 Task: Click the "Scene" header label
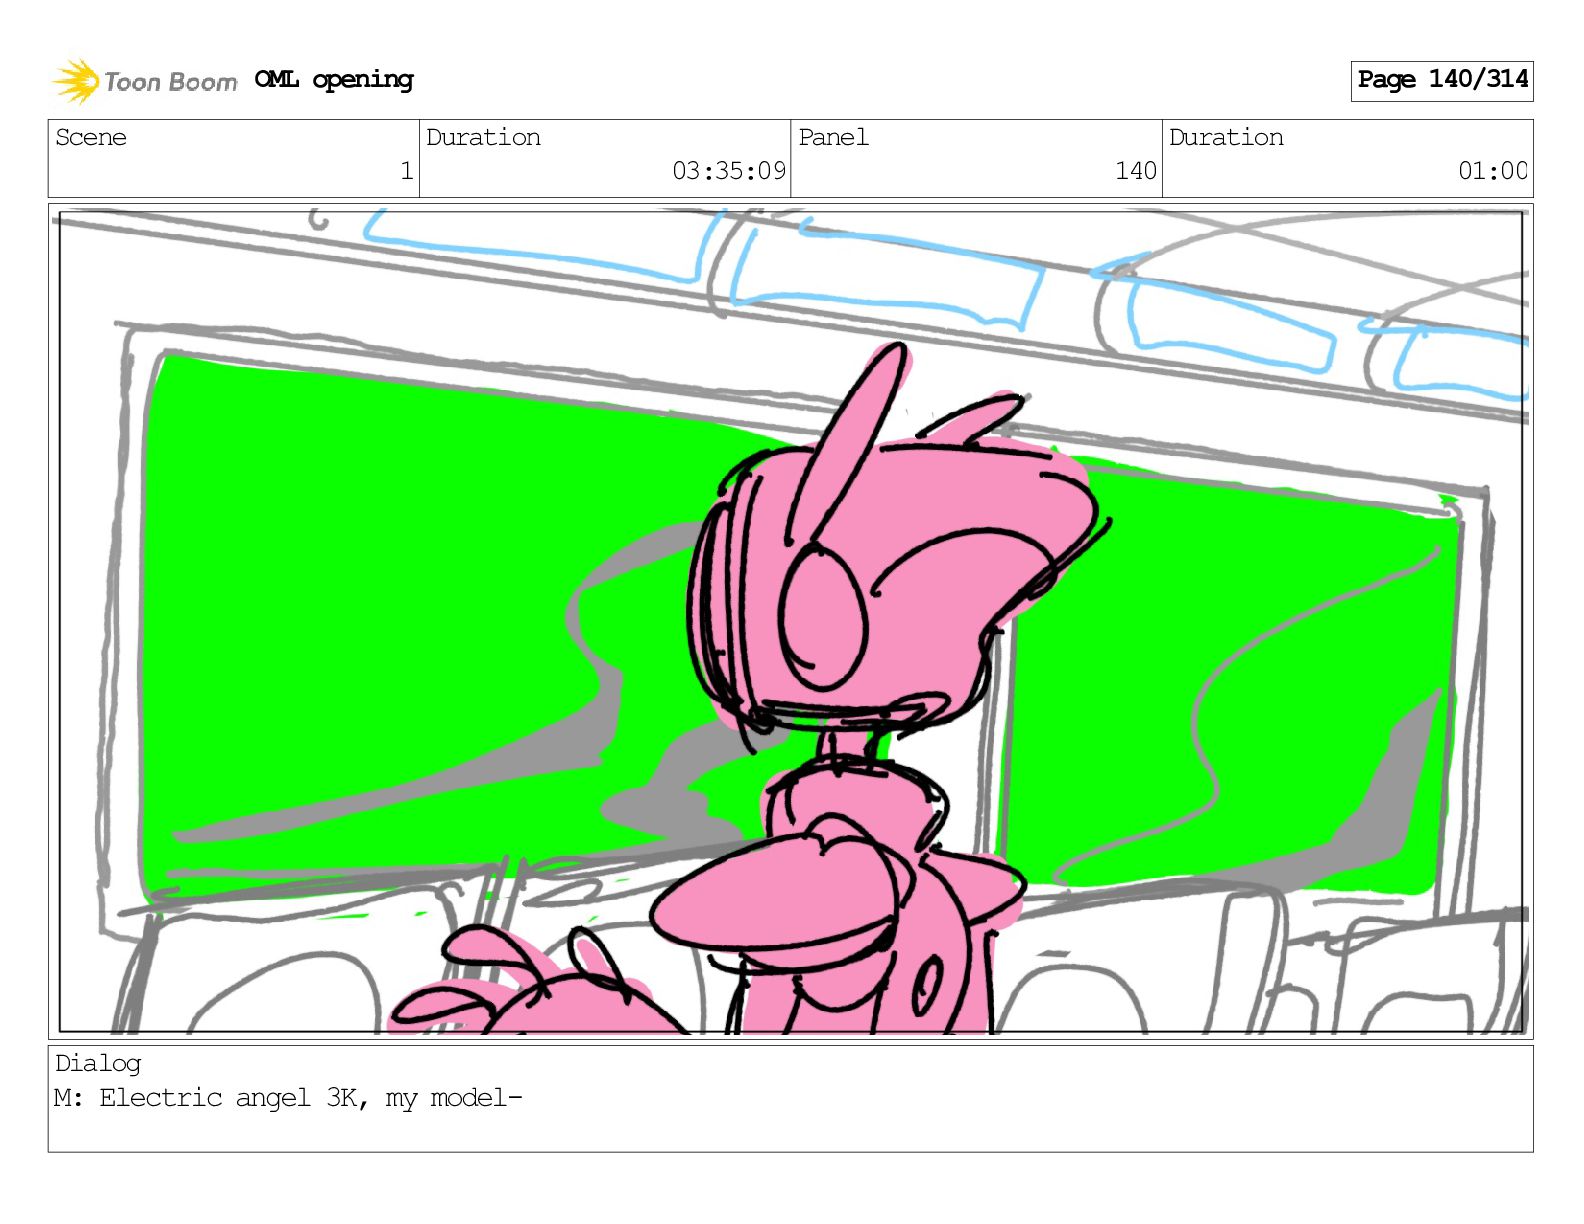point(91,137)
